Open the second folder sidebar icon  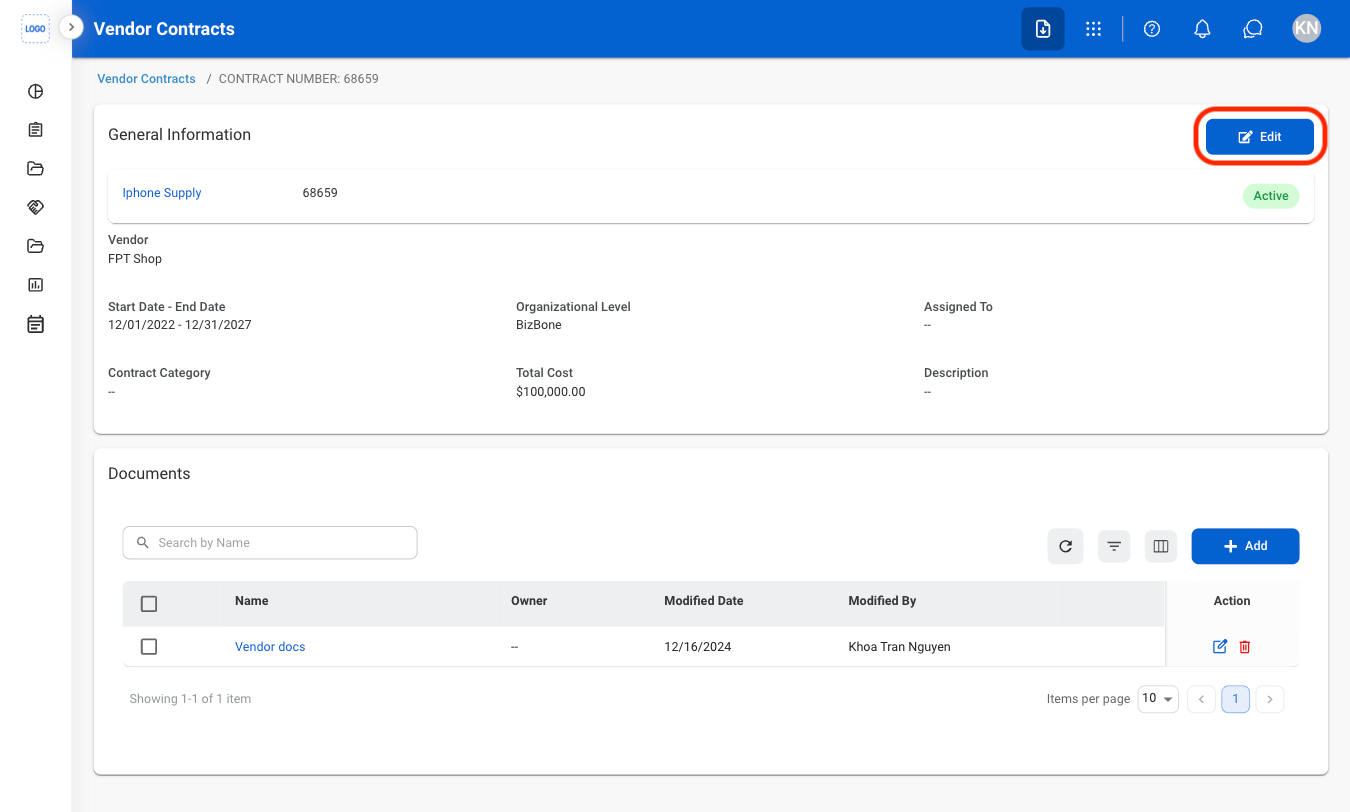[x=35, y=246]
